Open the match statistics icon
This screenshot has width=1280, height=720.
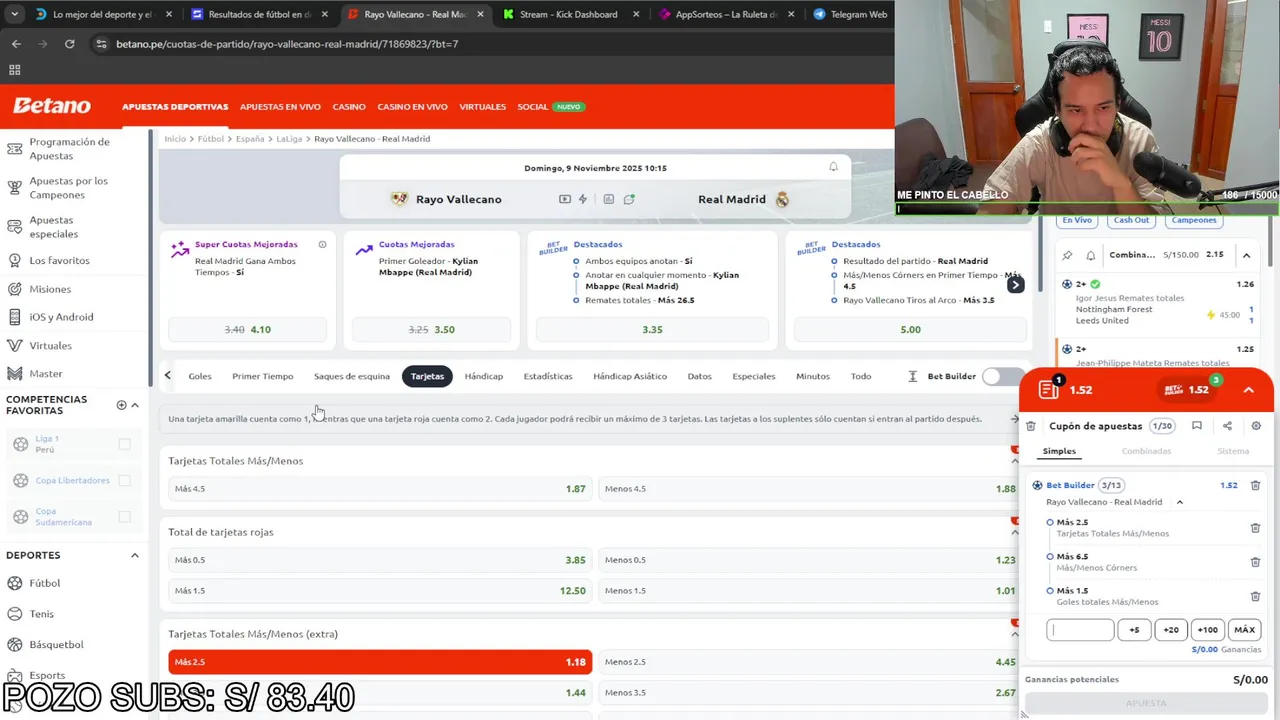608,199
